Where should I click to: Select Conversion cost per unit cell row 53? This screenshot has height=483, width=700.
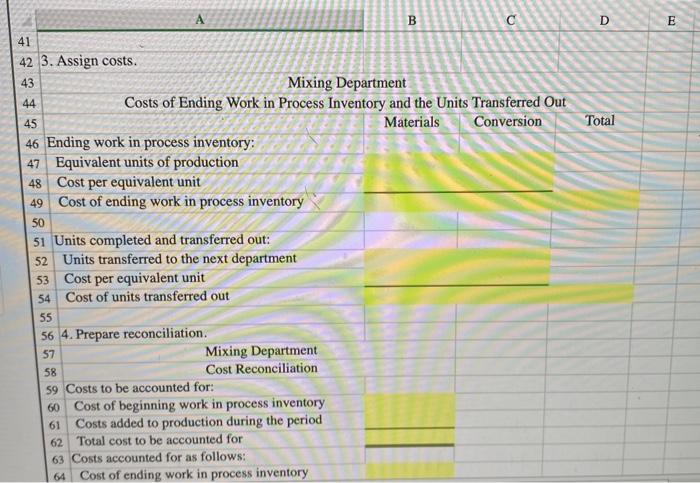pyautogui.click(x=503, y=276)
